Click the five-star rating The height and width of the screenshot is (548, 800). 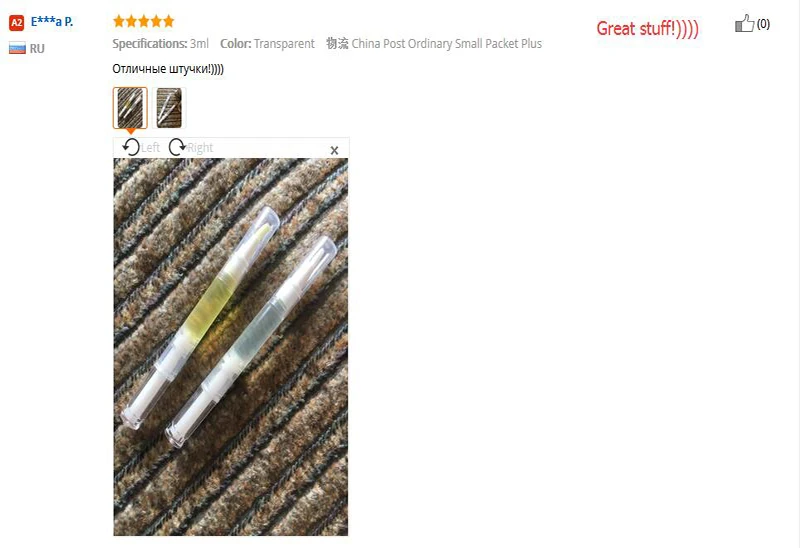[143, 21]
